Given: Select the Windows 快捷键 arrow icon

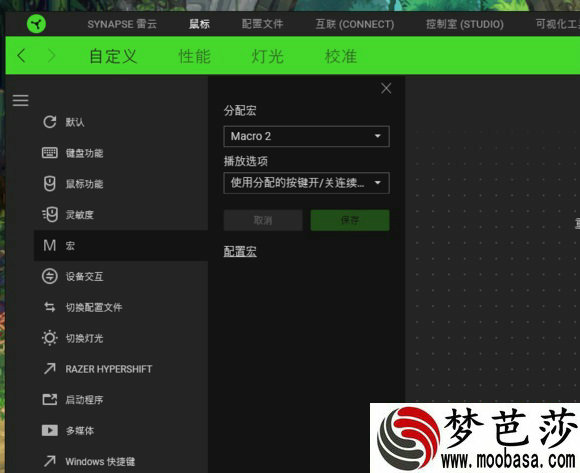Looking at the screenshot, I should tap(50, 461).
